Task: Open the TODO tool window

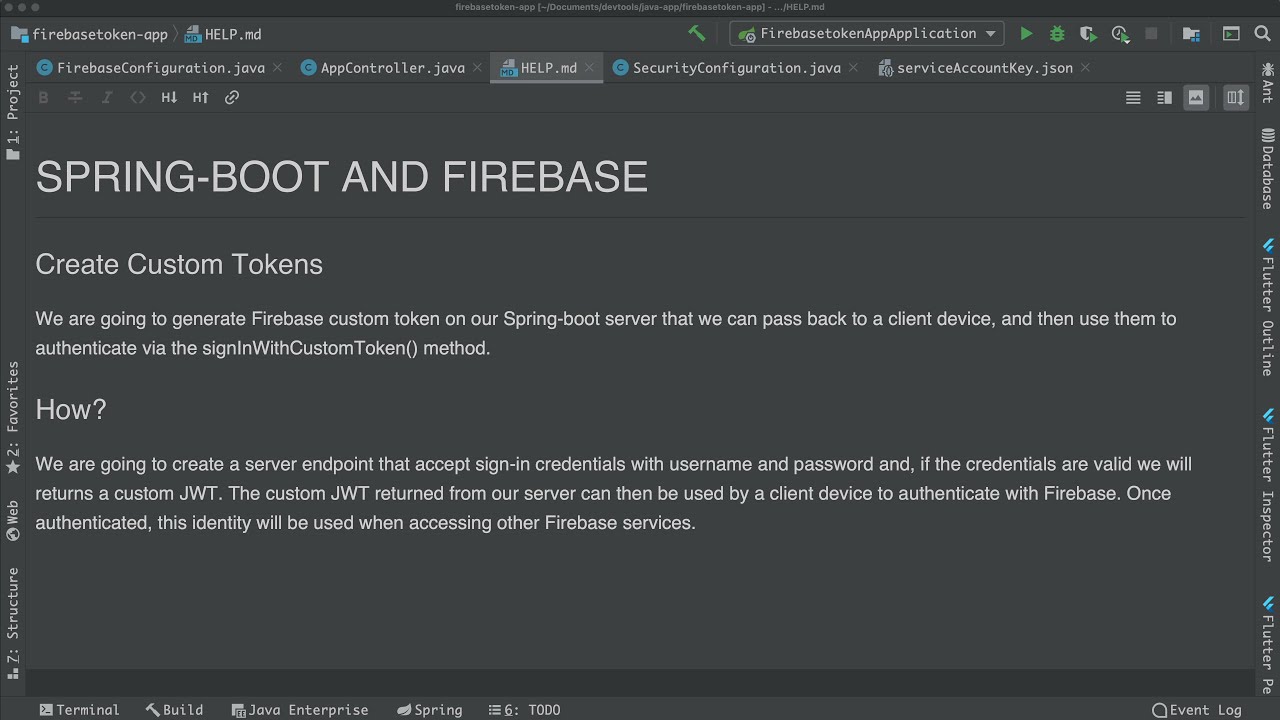Action: coord(525,710)
